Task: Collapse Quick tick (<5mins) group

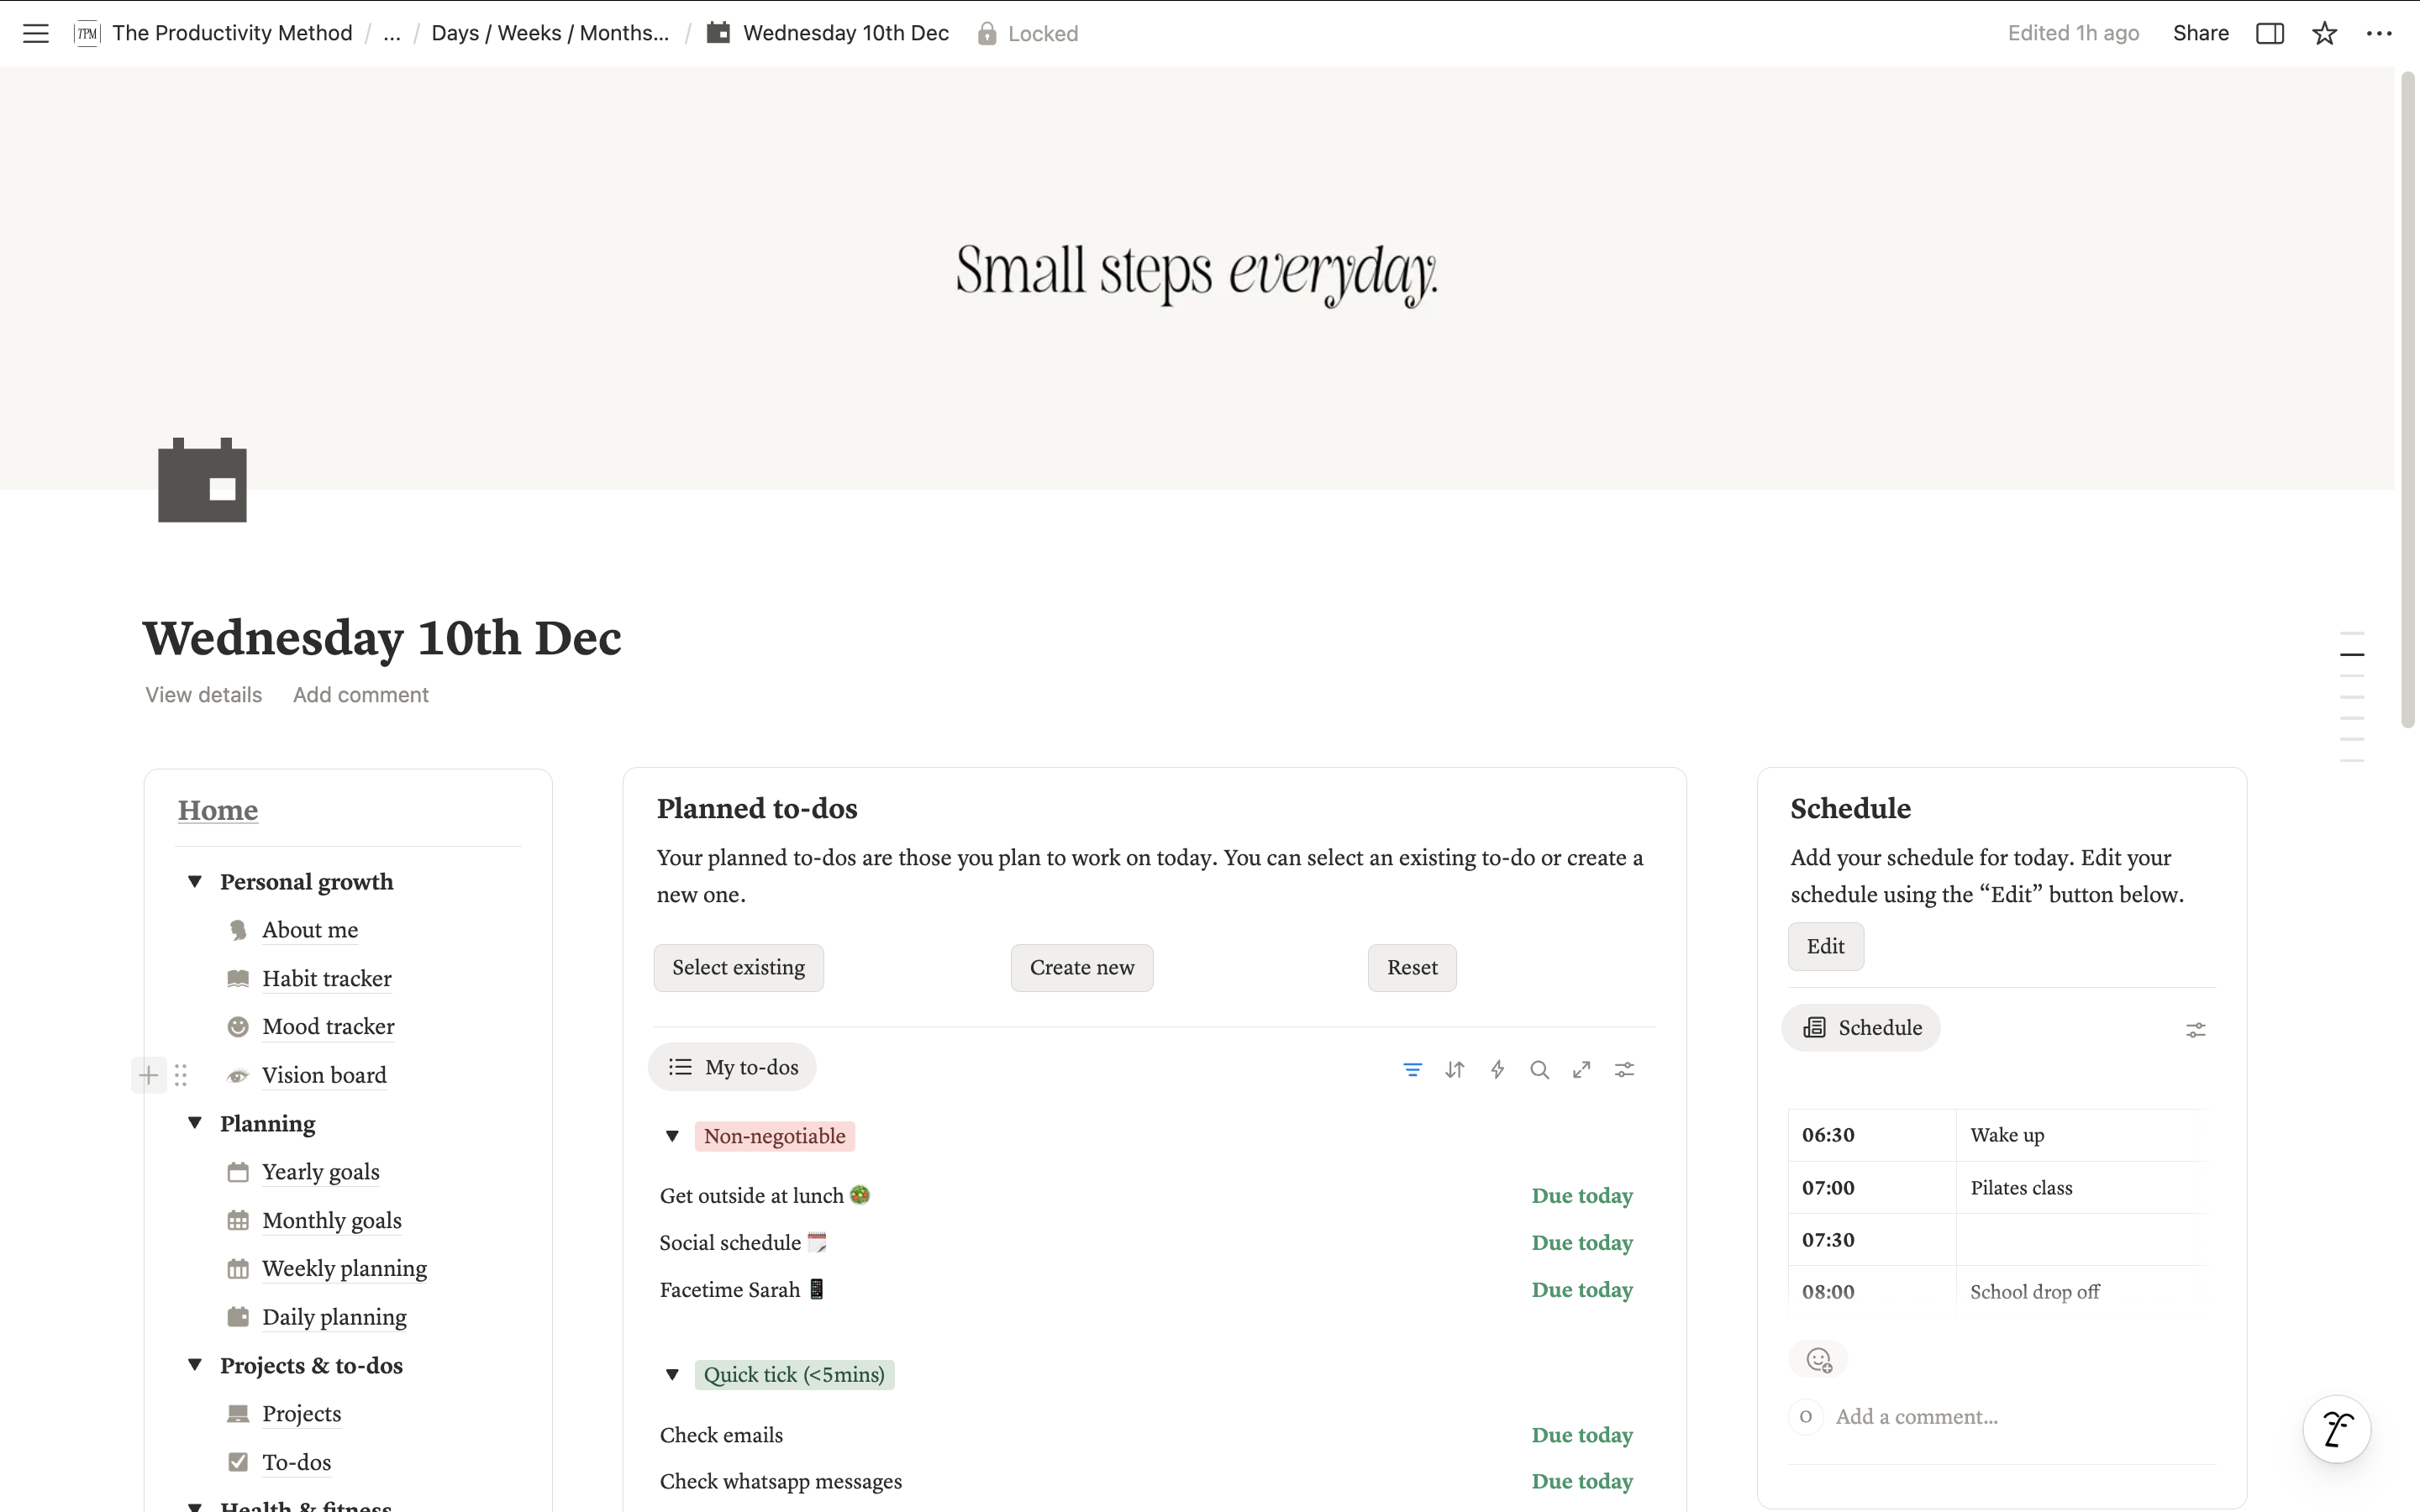Action: pyautogui.click(x=672, y=1374)
